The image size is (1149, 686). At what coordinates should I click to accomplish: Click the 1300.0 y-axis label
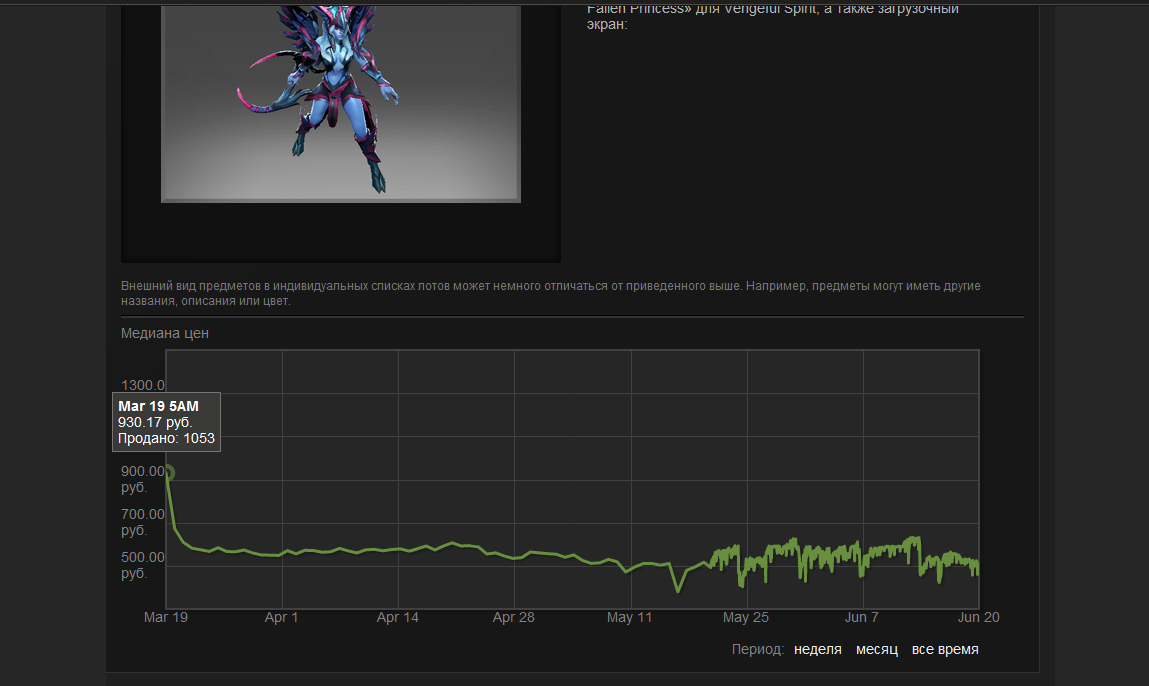(143, 385)
